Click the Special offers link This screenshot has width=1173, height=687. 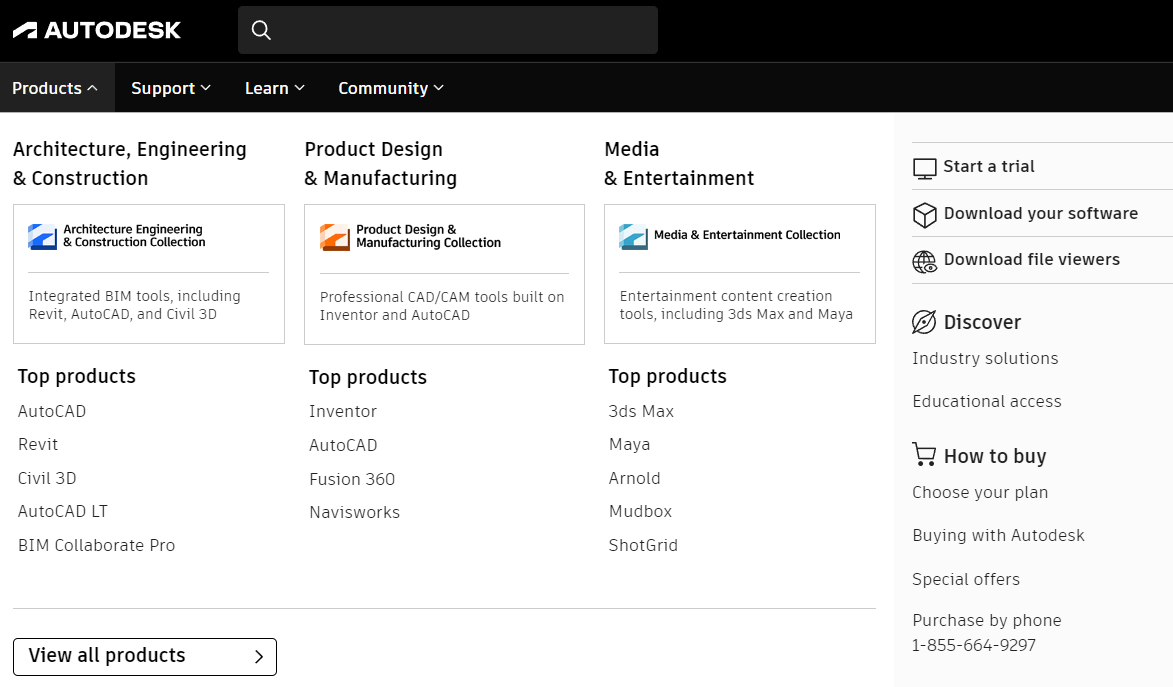click(965, 579)
